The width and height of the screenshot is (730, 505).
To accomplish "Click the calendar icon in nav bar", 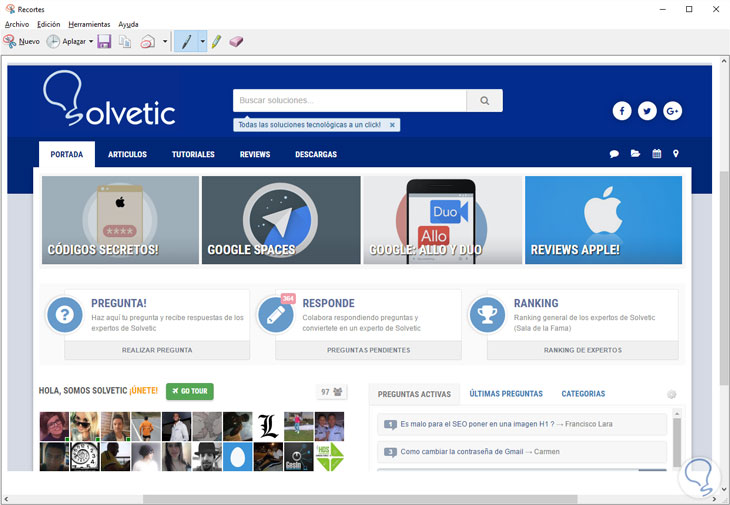I will click(x=656, y=153).
